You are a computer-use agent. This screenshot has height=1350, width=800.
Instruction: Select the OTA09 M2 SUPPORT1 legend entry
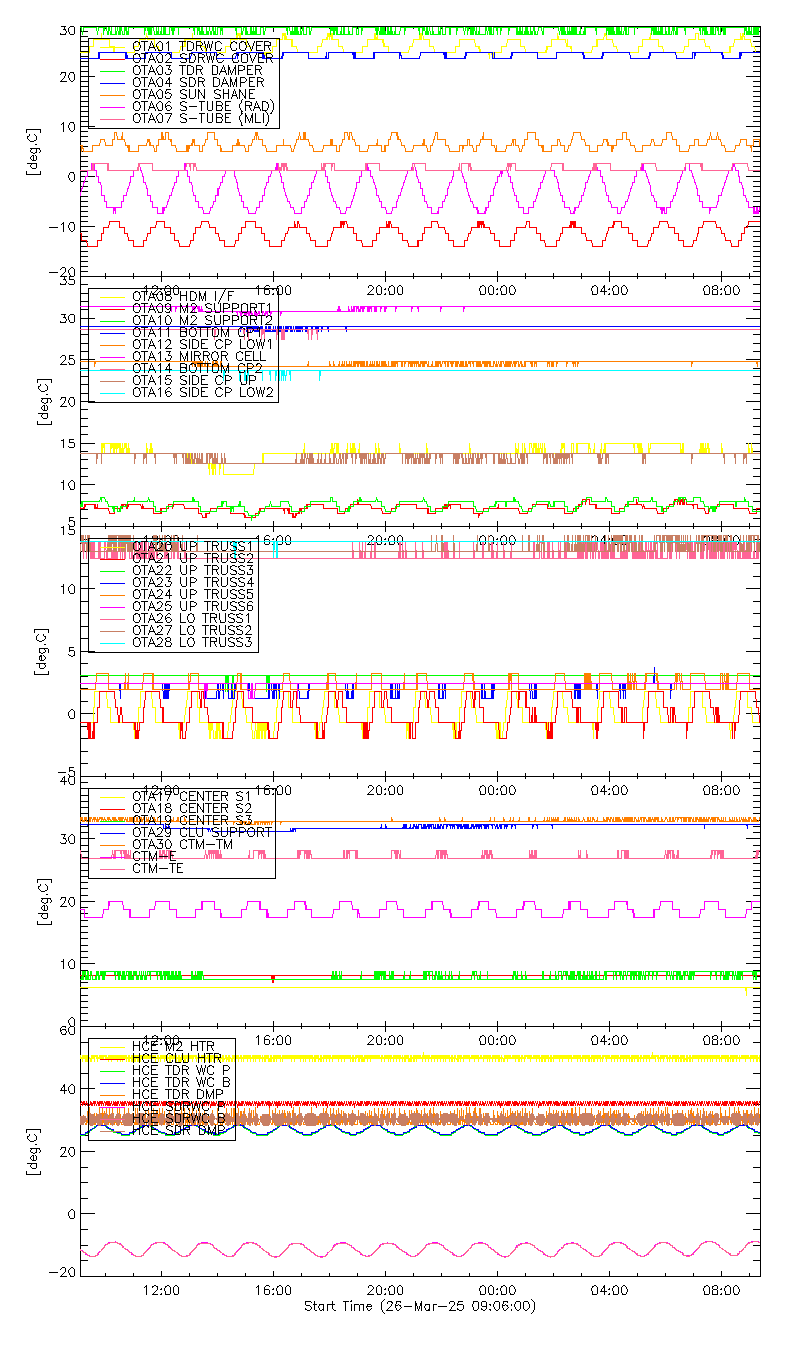tap(202, 308)
